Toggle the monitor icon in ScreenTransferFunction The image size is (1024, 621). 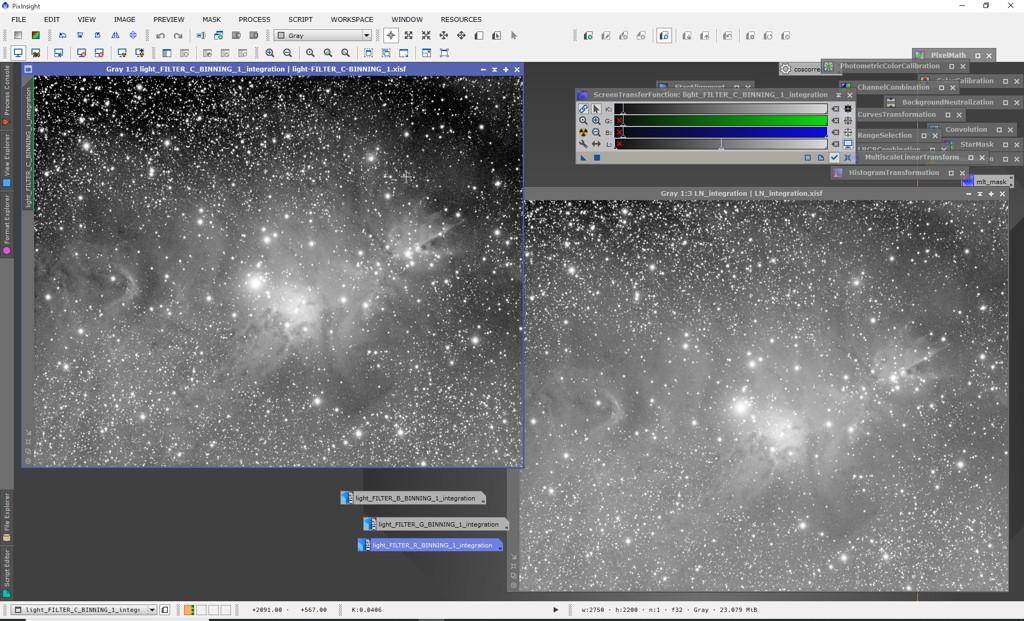[x=848, y=144]
